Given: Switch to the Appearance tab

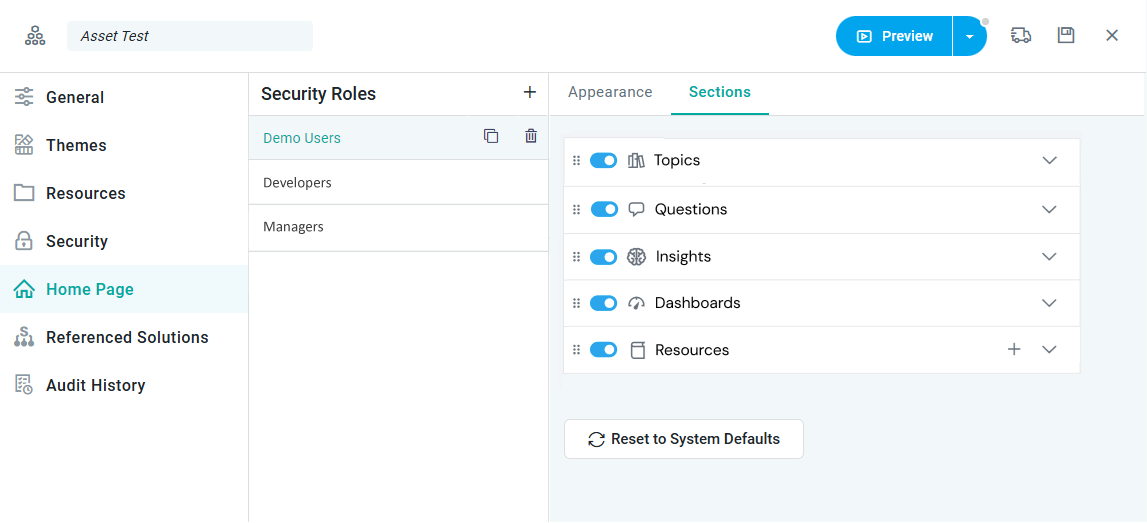Looking at the screenshot, I should coord(610,92).
